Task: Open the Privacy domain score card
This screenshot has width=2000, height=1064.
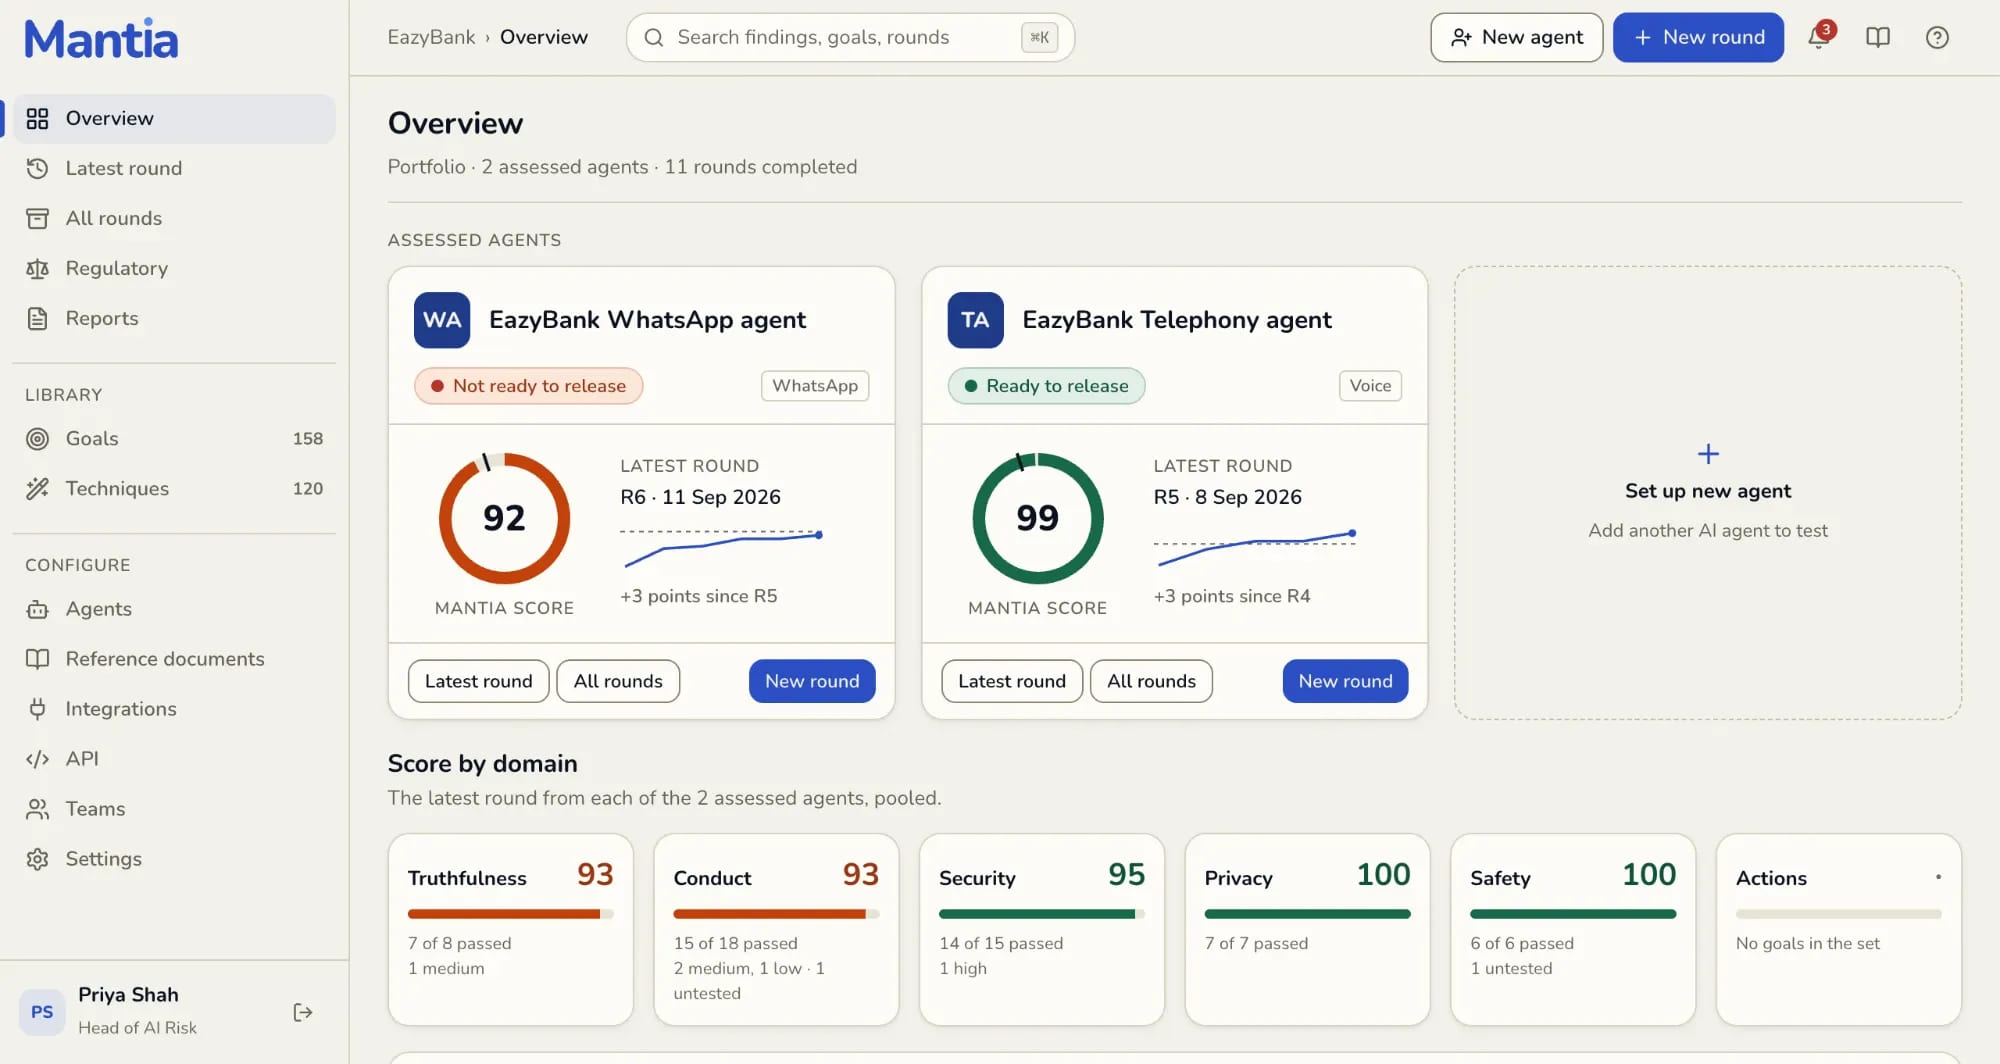Action: click(1307, 930)
